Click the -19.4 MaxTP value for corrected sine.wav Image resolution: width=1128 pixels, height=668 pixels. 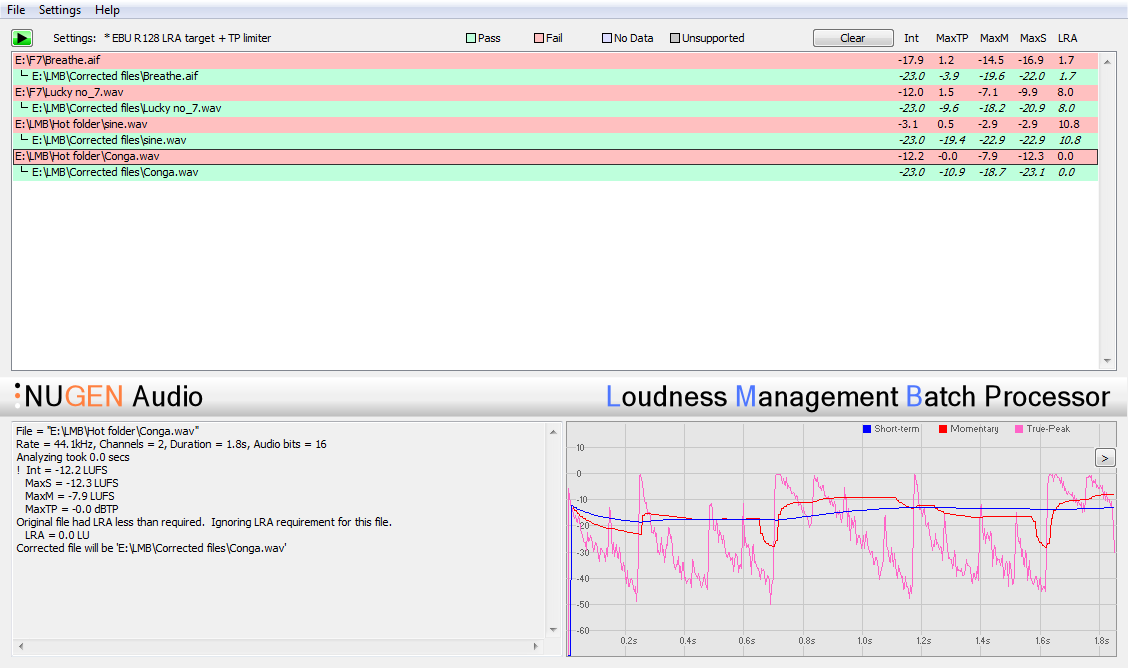click(952, 140)
